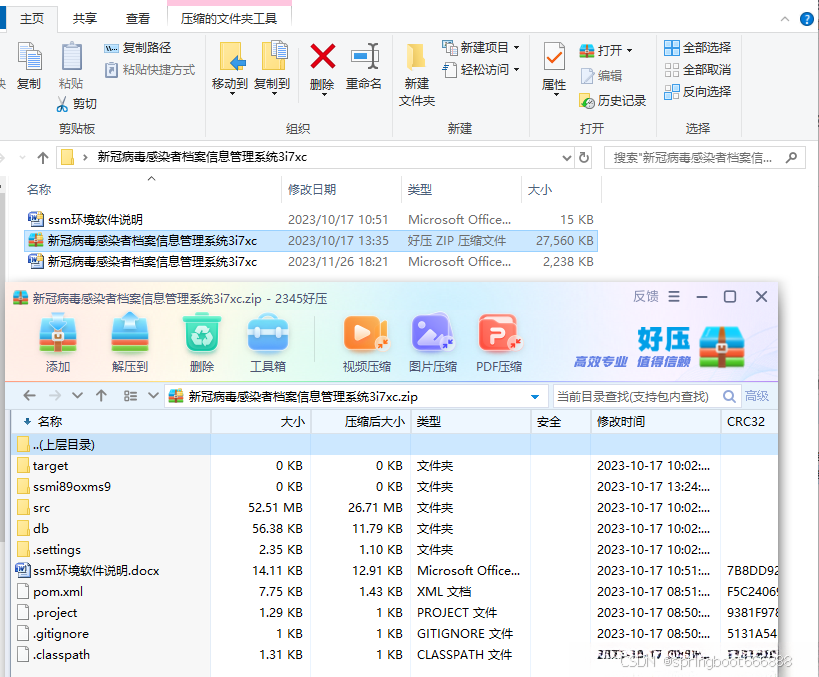819x677 pixels.
Task: Select parent directory row in HaoZip
Action: coord(394,445)
